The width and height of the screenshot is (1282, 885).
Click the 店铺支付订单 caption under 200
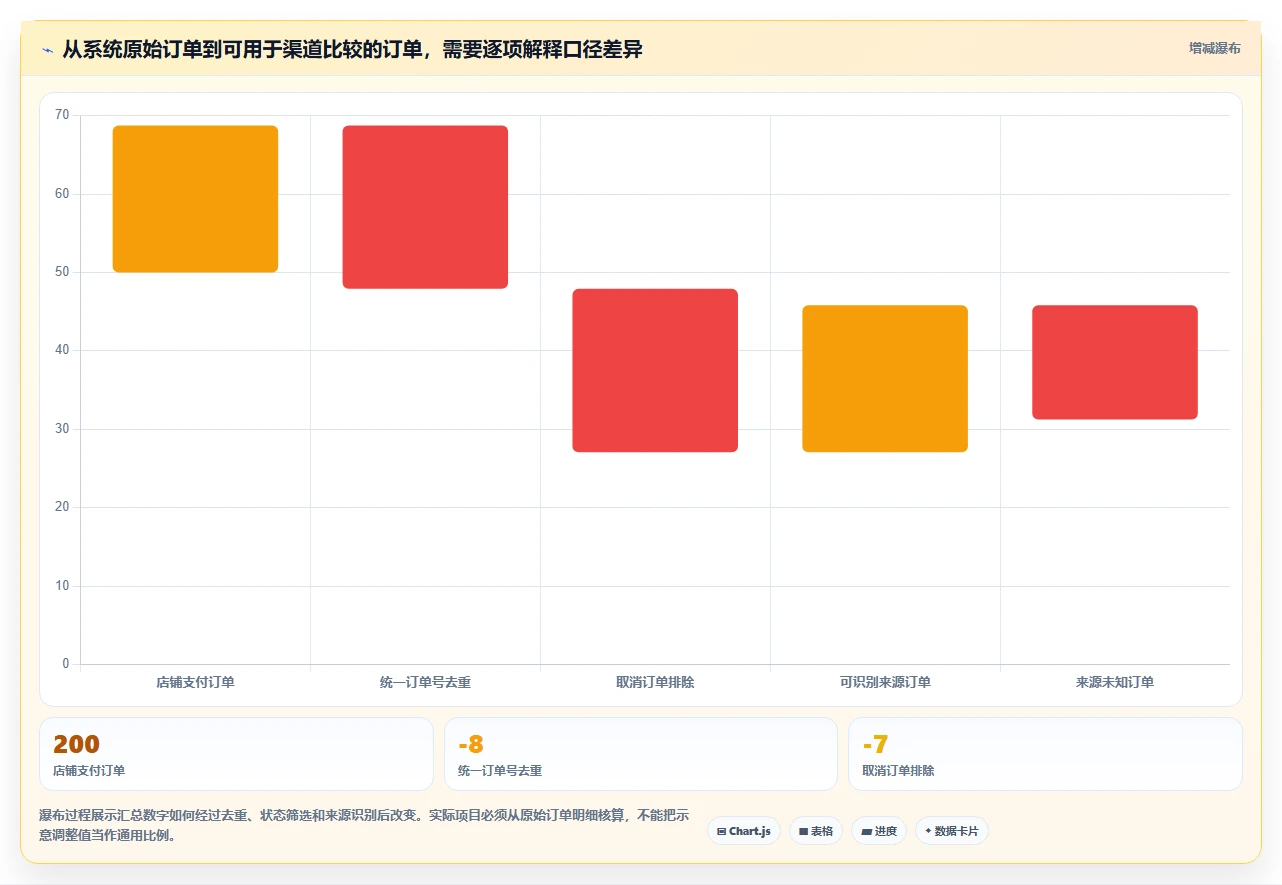tap(89, 771)
